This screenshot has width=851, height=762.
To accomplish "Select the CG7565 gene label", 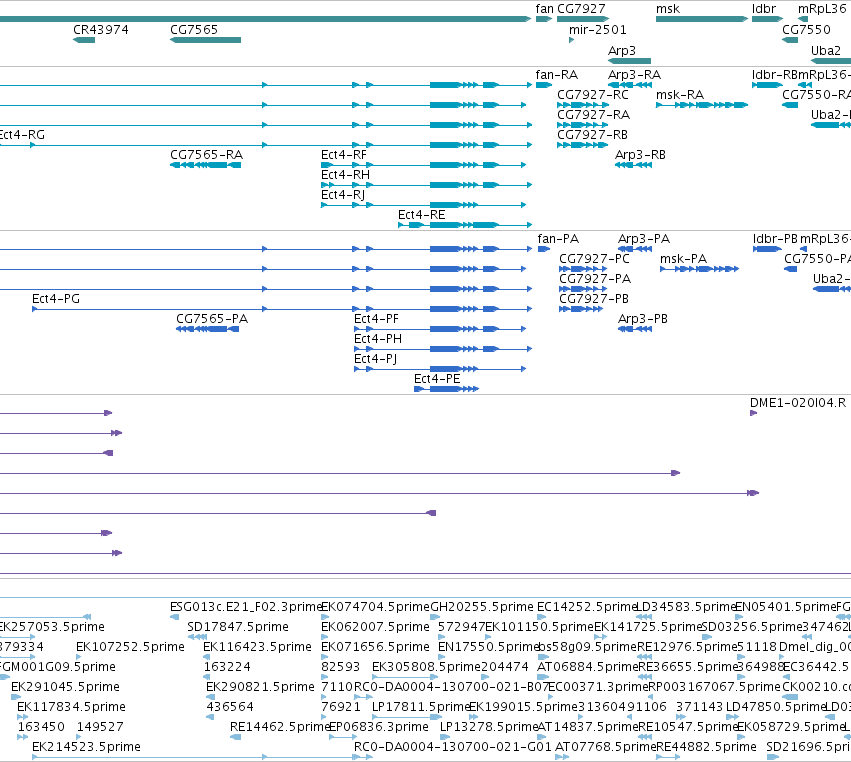I will 194,29.
